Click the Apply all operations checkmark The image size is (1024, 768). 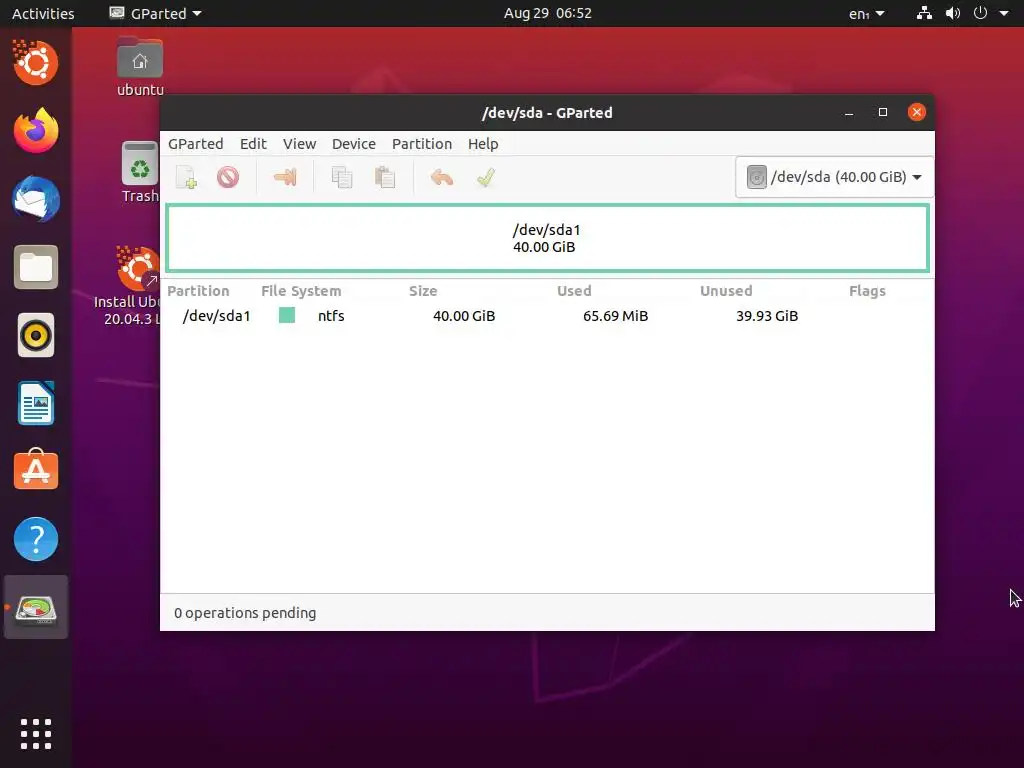click(x=486, y=177)
